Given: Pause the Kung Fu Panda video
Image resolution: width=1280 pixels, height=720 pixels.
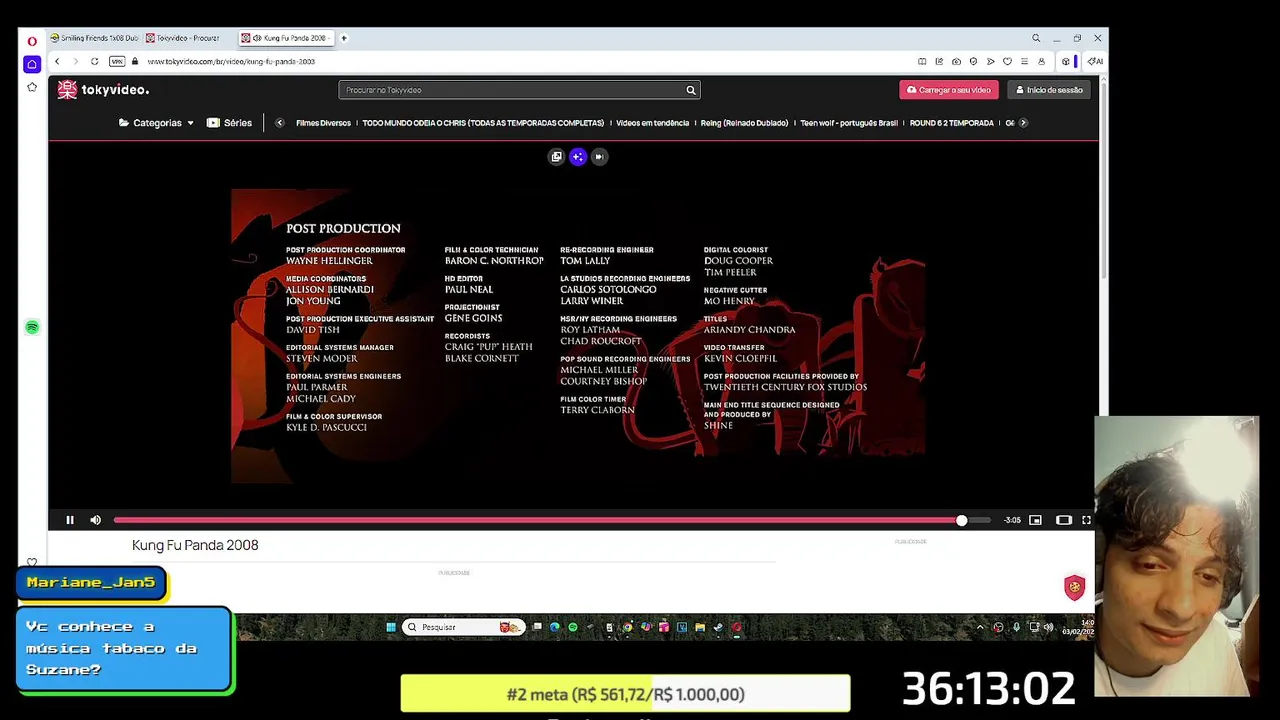Looking at the screenshot, I should coord(70,520).
